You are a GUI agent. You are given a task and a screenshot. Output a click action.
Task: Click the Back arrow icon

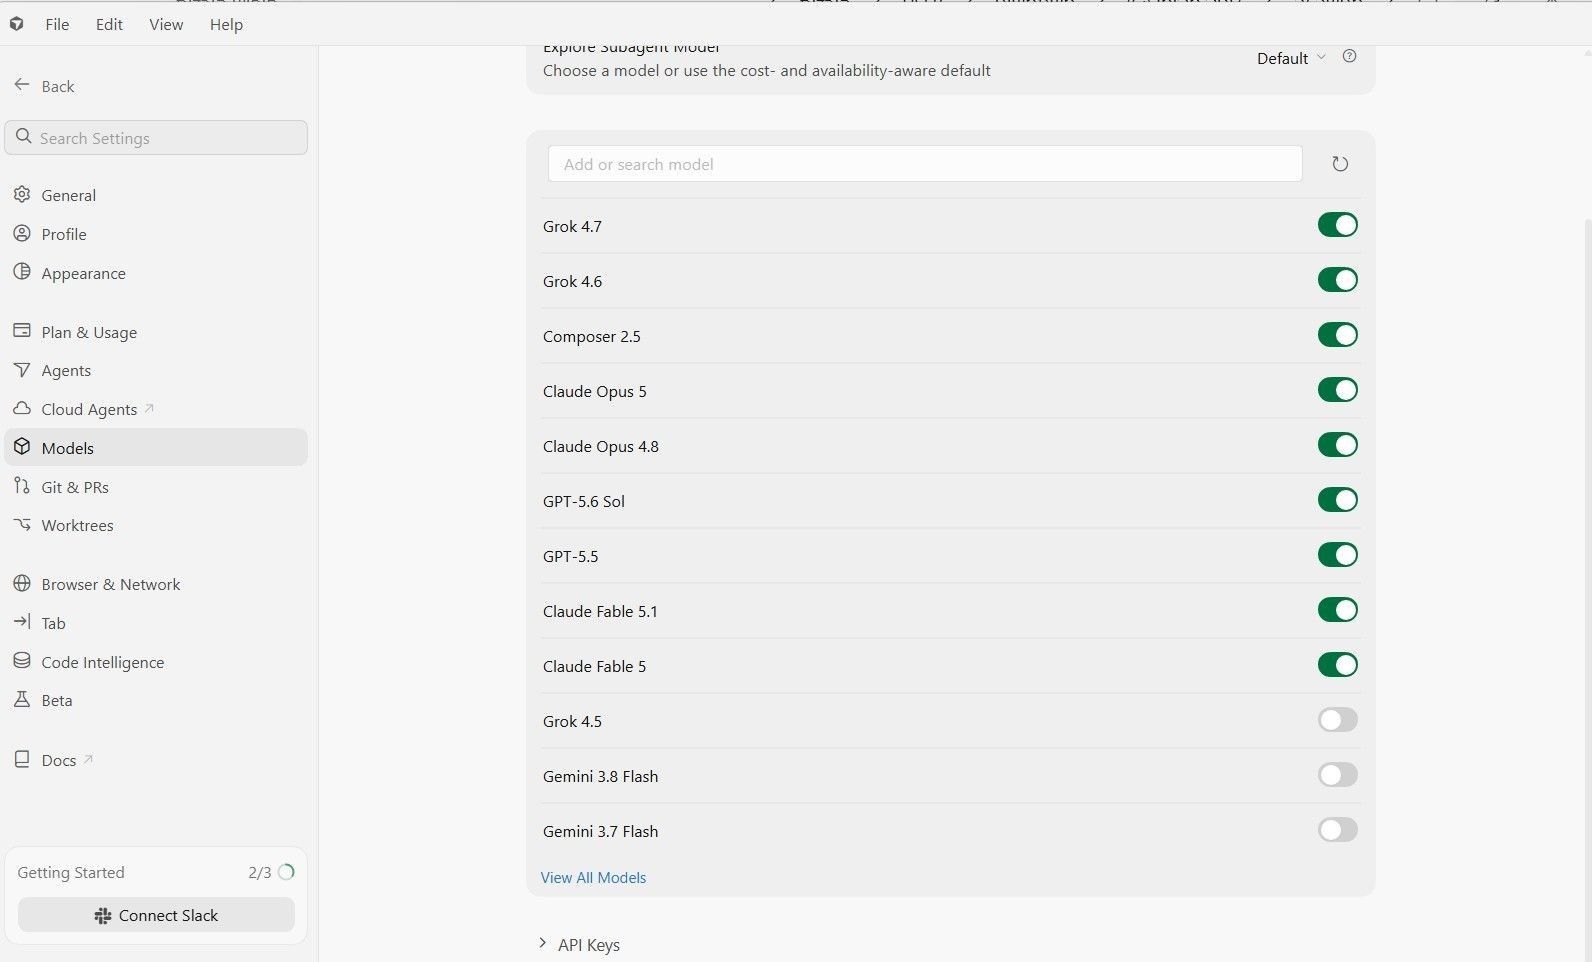(21, 85)
